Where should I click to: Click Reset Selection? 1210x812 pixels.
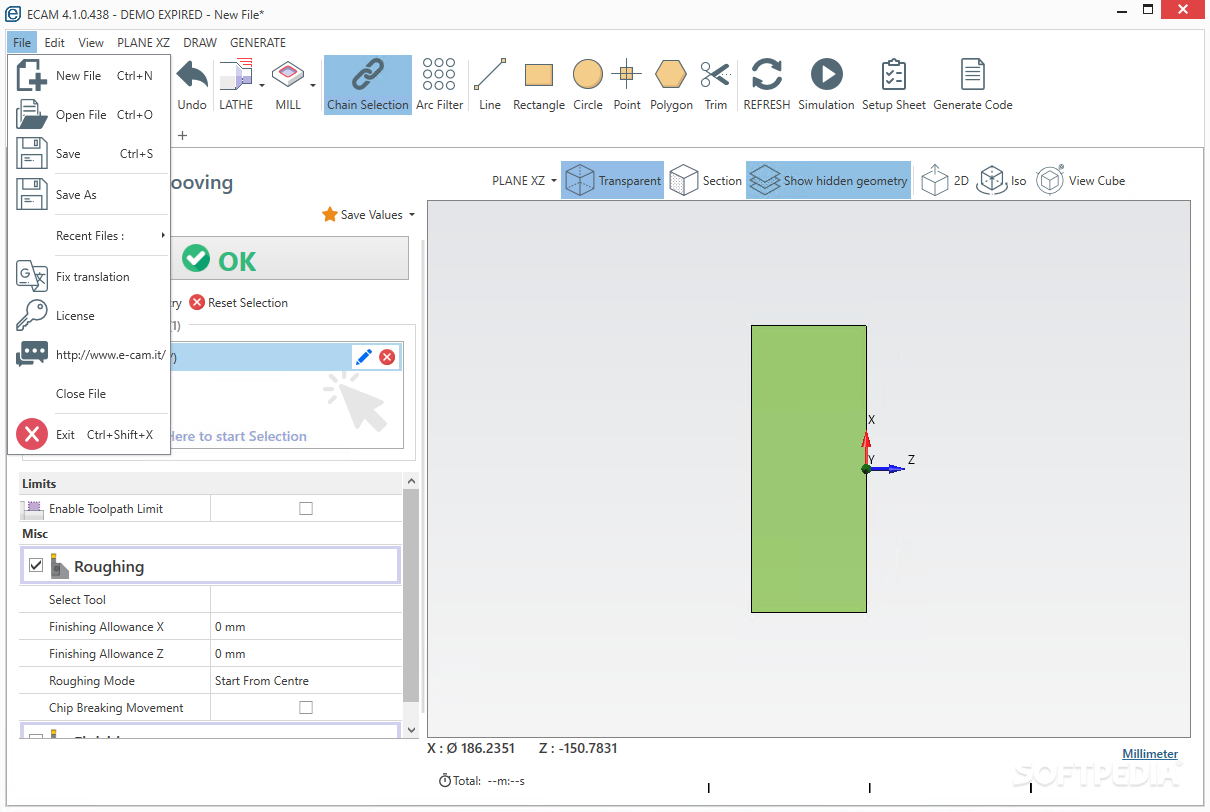(239, 303)
